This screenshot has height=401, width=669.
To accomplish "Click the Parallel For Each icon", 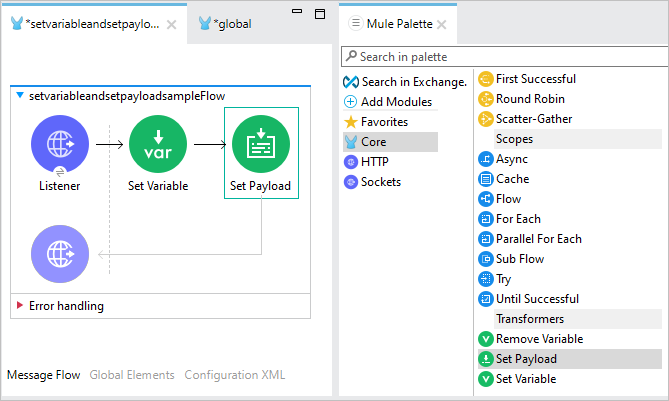I will (486, 239).
